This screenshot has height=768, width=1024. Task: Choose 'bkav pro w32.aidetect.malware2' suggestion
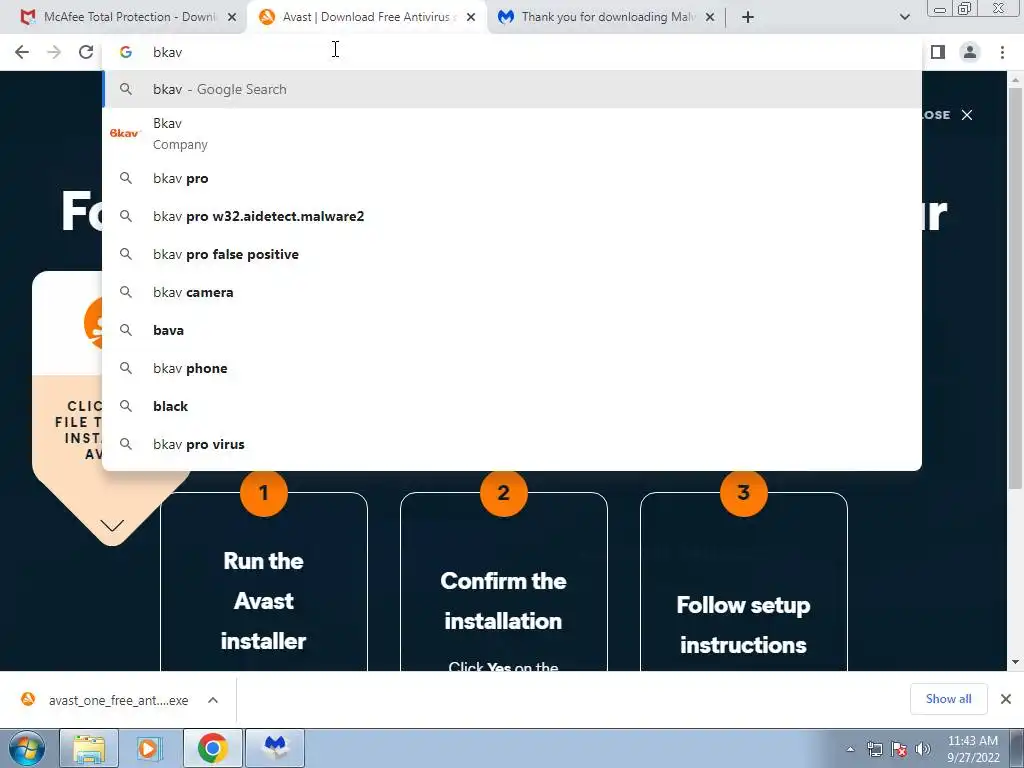(x=512, y=216)
